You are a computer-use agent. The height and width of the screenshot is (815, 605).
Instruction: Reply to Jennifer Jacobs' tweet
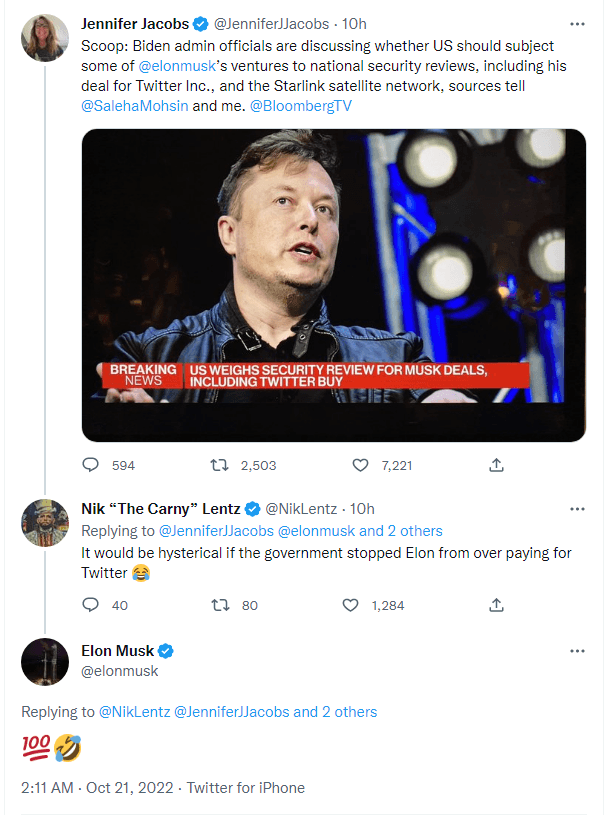[x=91, y=465]
